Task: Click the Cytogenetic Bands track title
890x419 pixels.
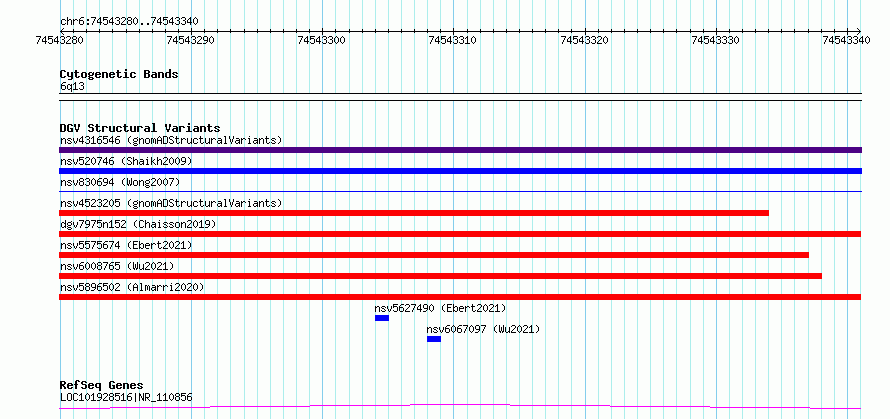Action: coord(119,74)
